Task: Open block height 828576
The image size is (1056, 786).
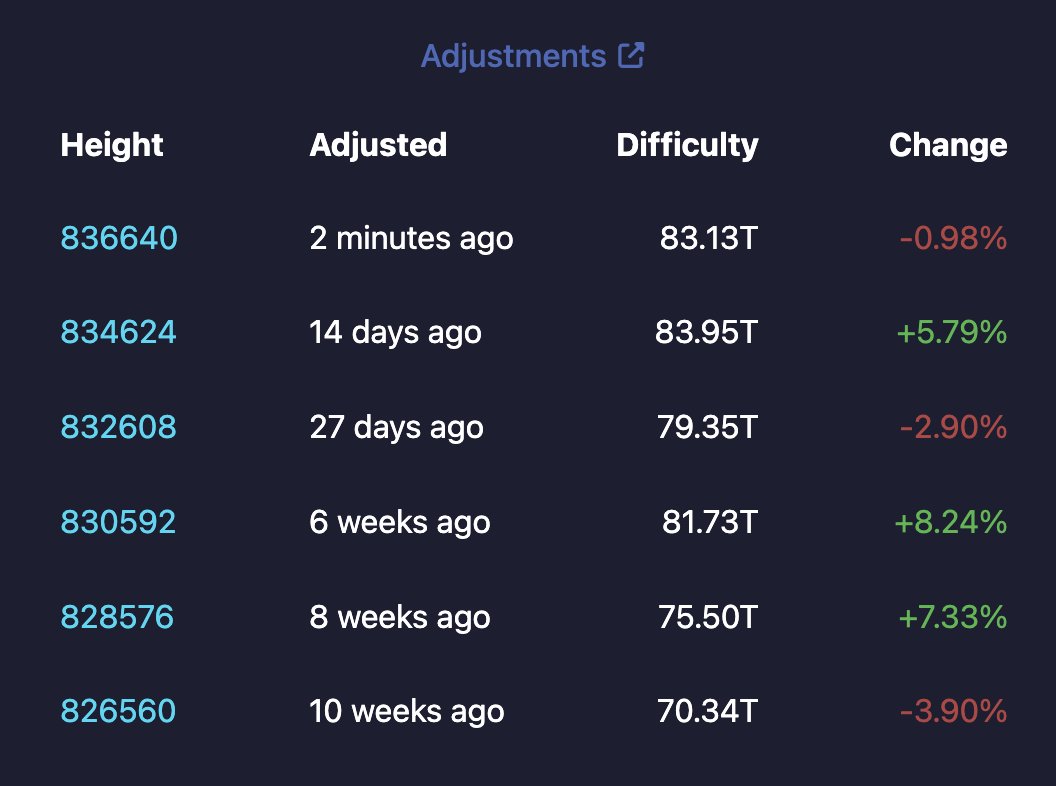Action: coord(118,617)
